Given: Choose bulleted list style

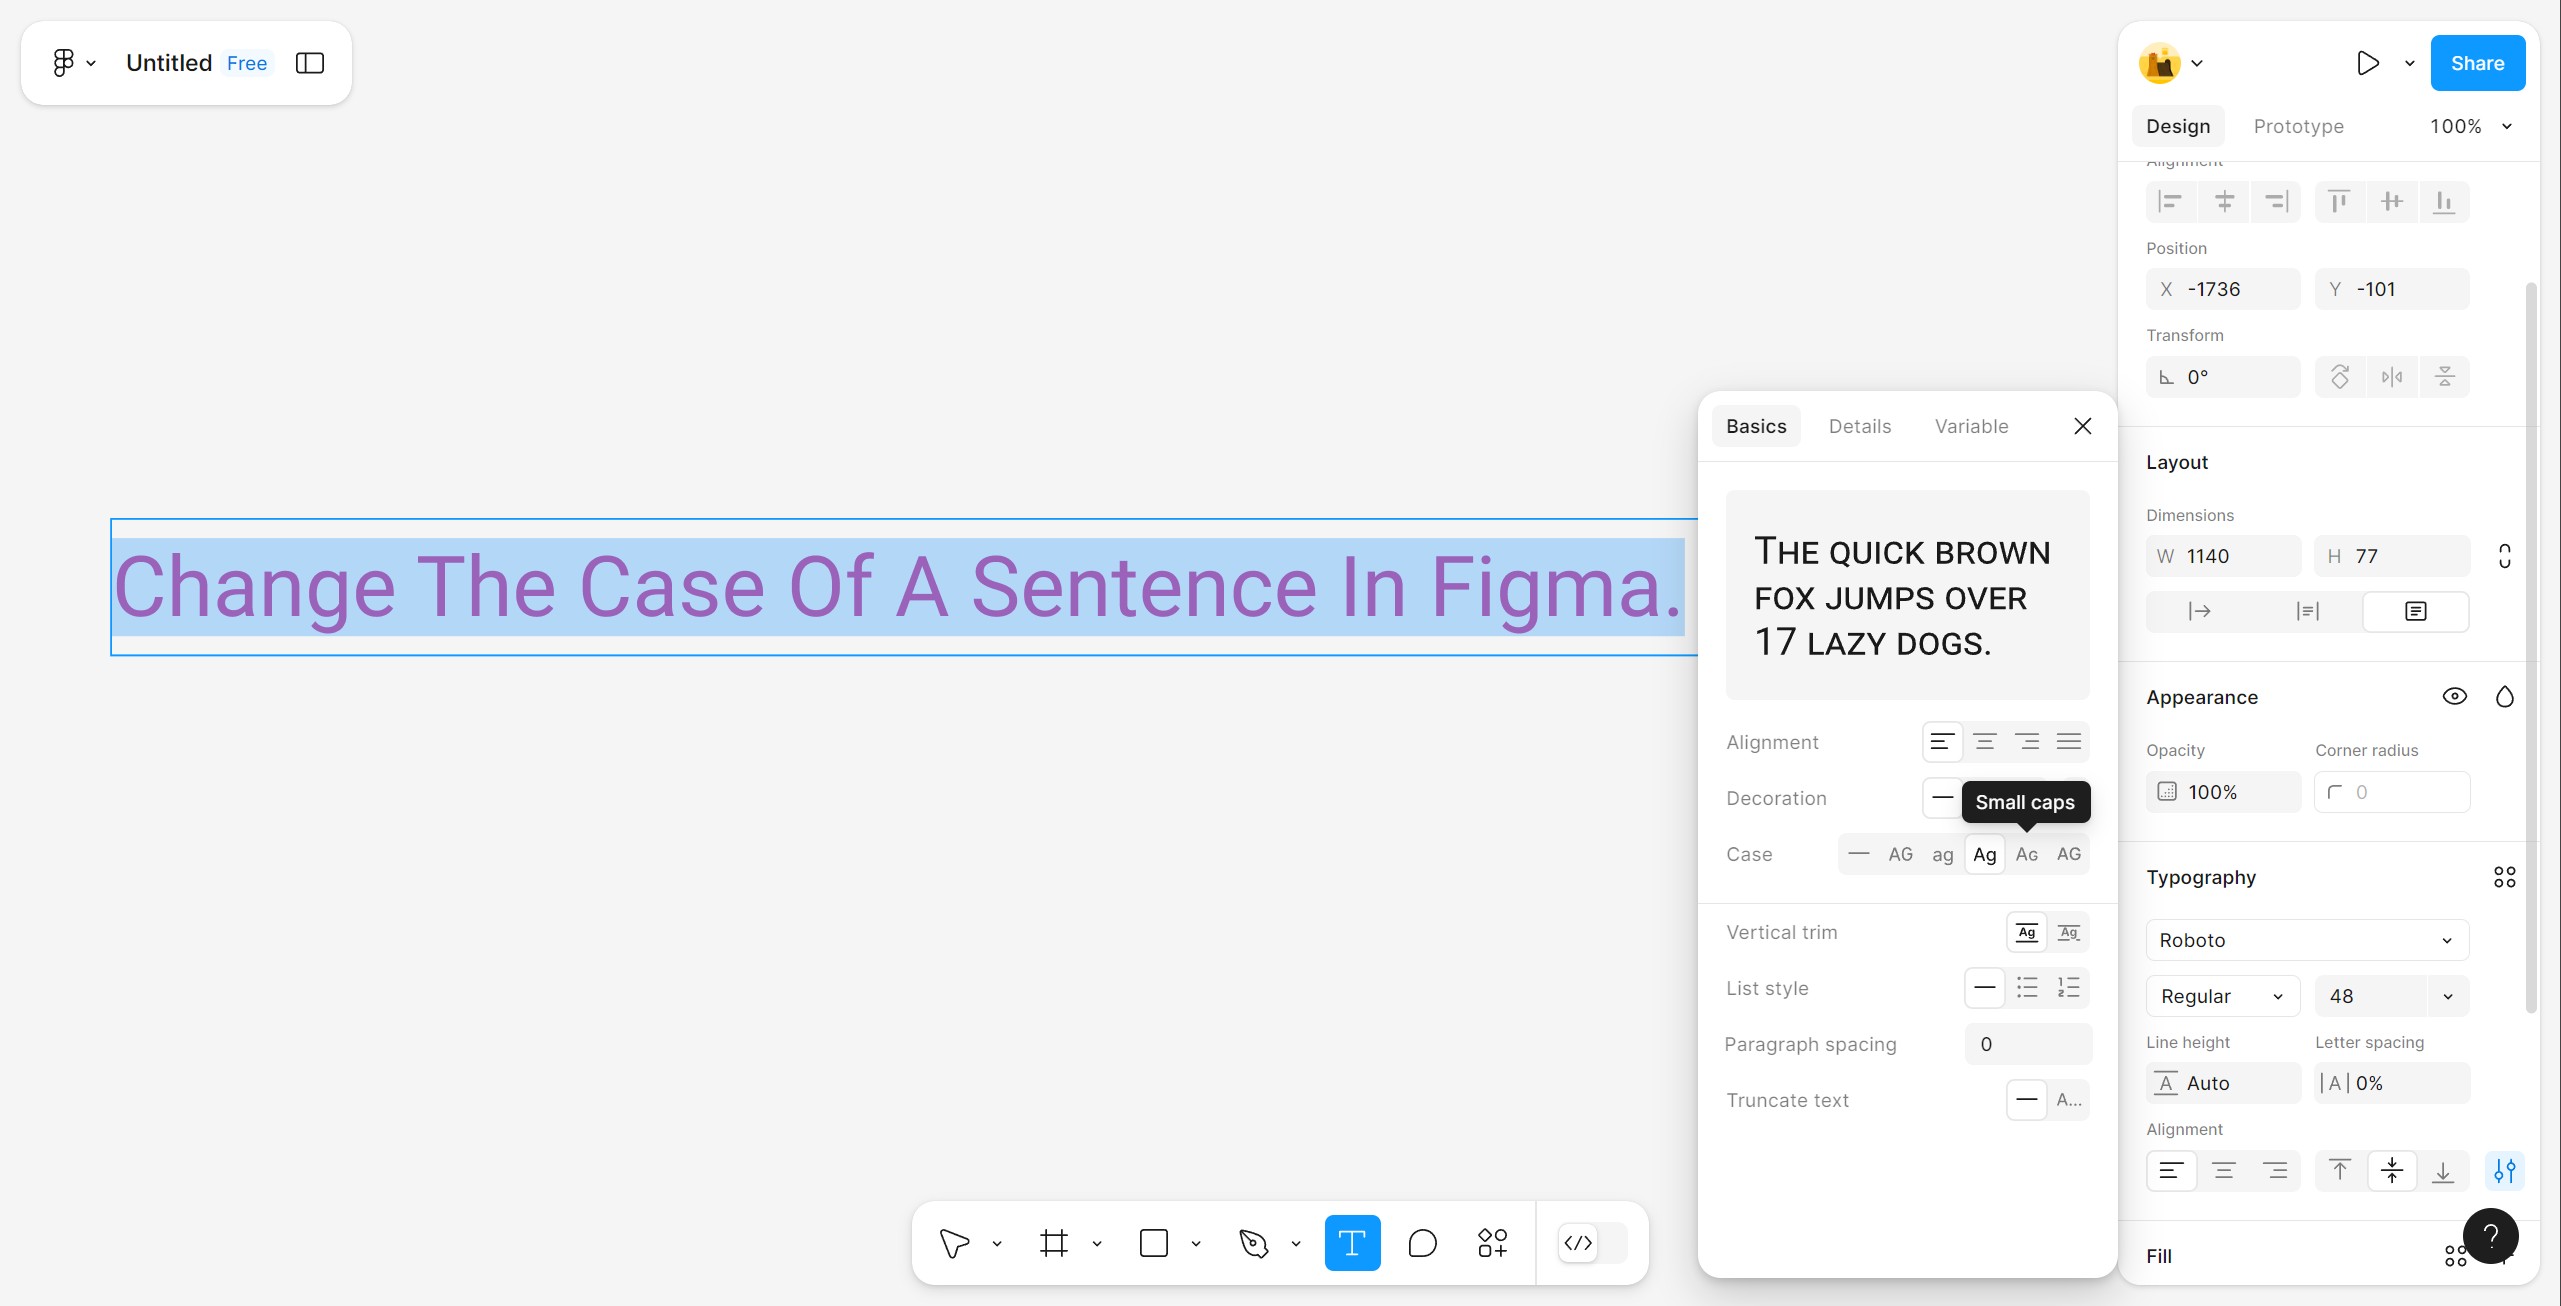Looking at the screenshot, I should pyautogui.click(x=2027, y=988).
